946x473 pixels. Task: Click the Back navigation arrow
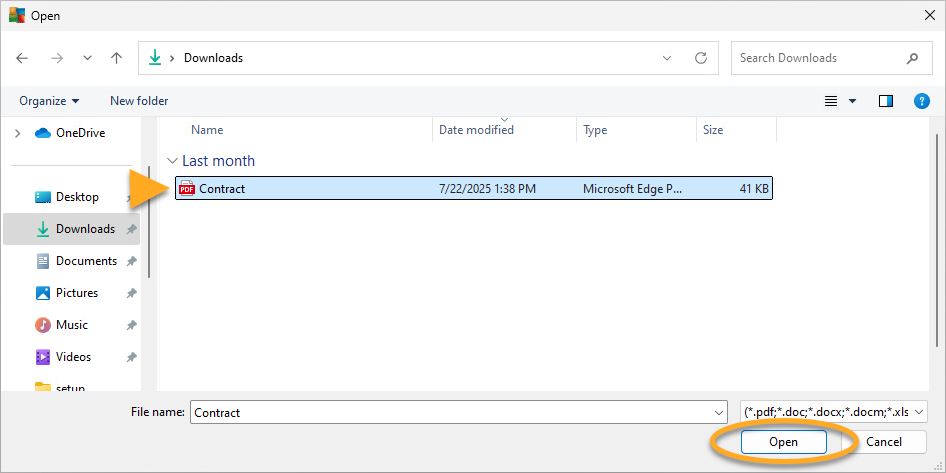click(x=23, y=58)
